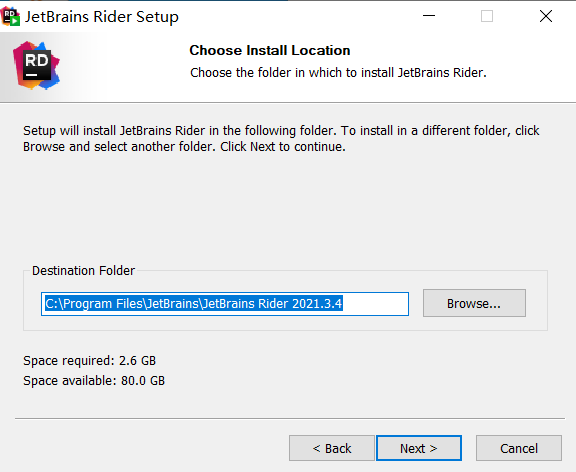
Task: Select the 'Space available: 80.0 GB' text
Action: tap(94, 381)
